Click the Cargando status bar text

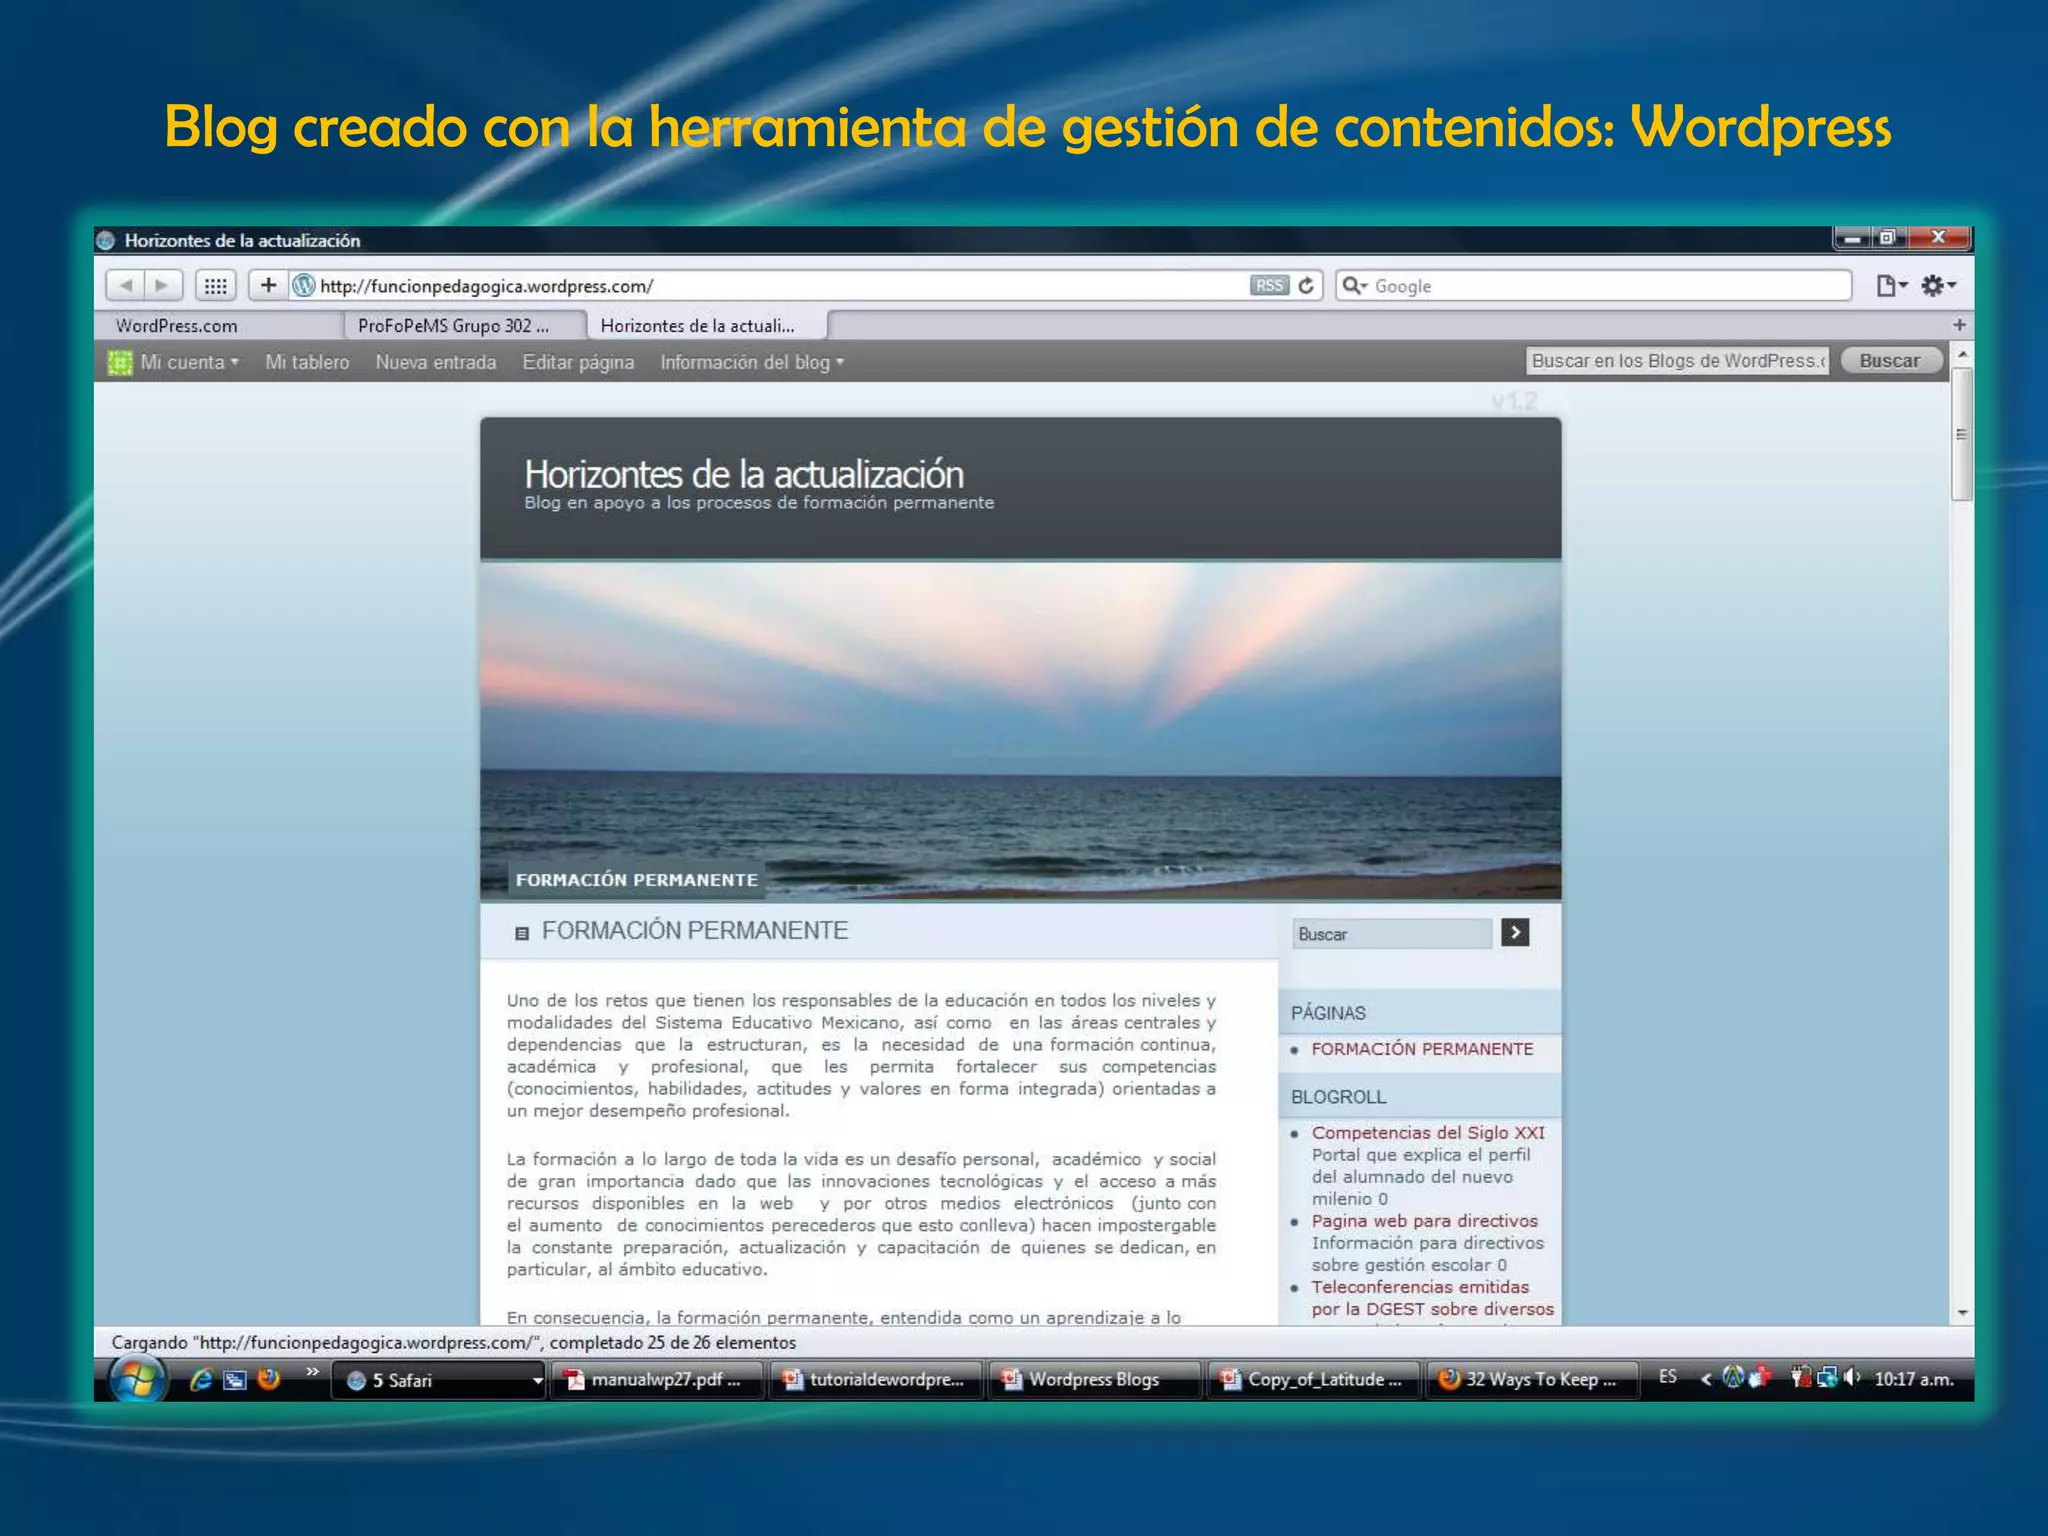(x=454, y=1343)
